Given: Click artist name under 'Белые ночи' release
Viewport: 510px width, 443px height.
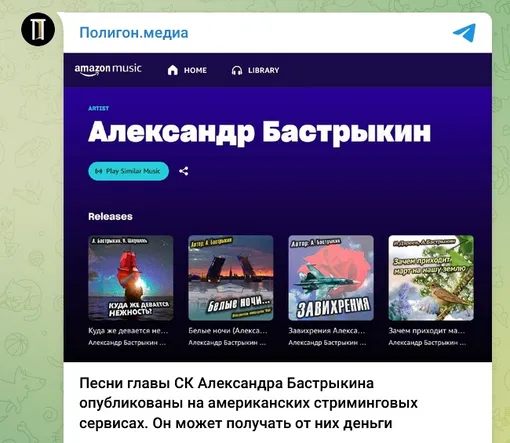Looking at the screenshot, I should click(x=227, y=343).
